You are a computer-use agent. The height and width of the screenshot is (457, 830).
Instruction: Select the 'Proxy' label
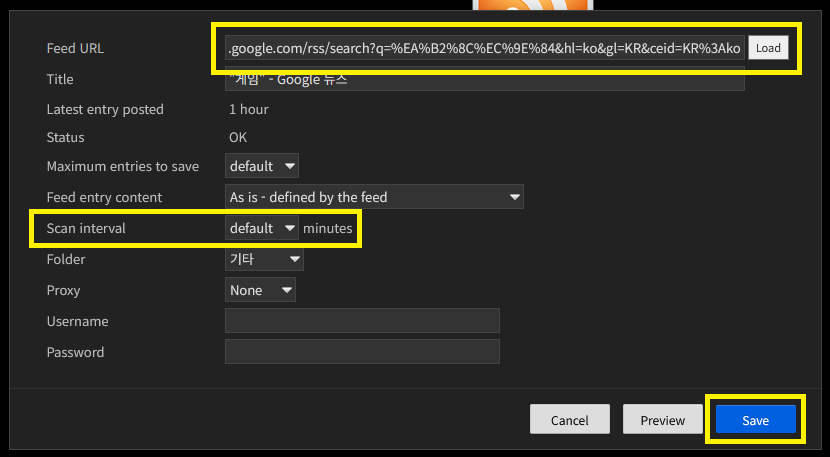coord(64,290)
